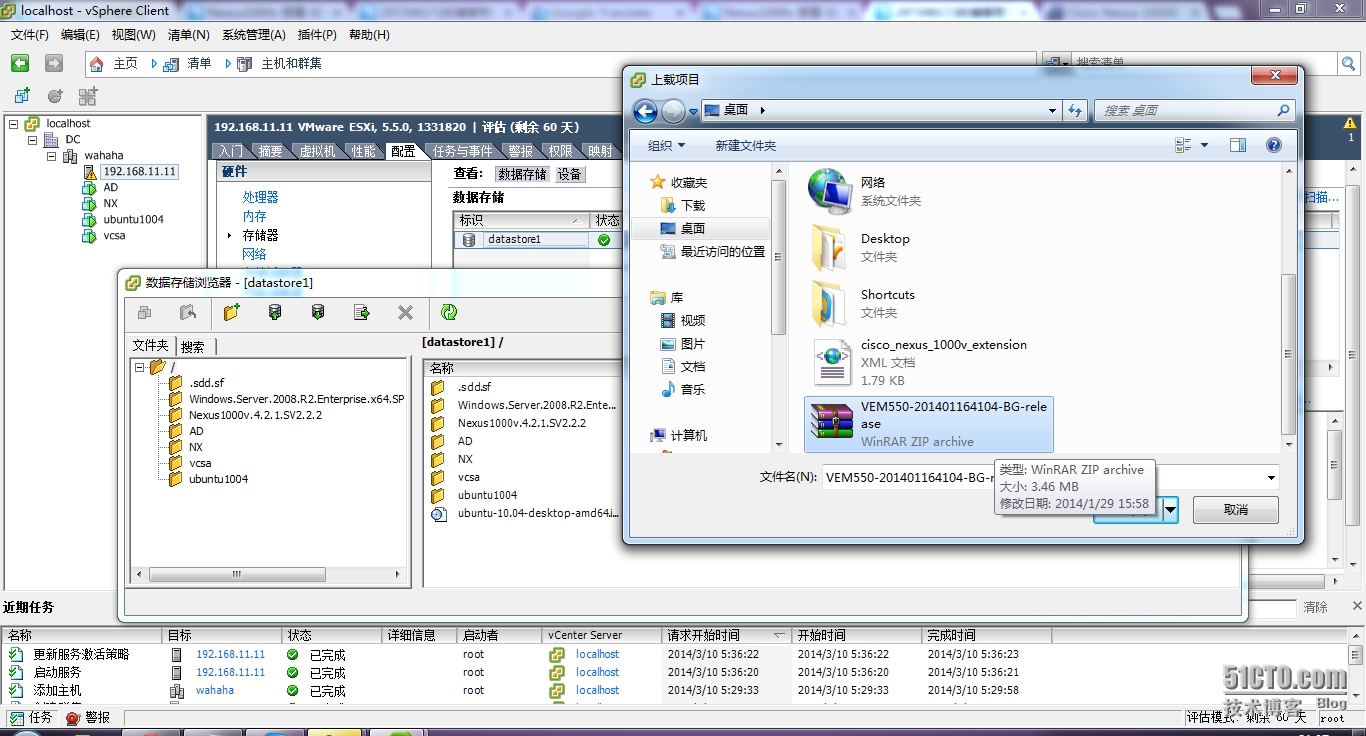Open the 视图(W) menu
The width and height of the screenshot is (1366, 736).
[x=133, y=35]
